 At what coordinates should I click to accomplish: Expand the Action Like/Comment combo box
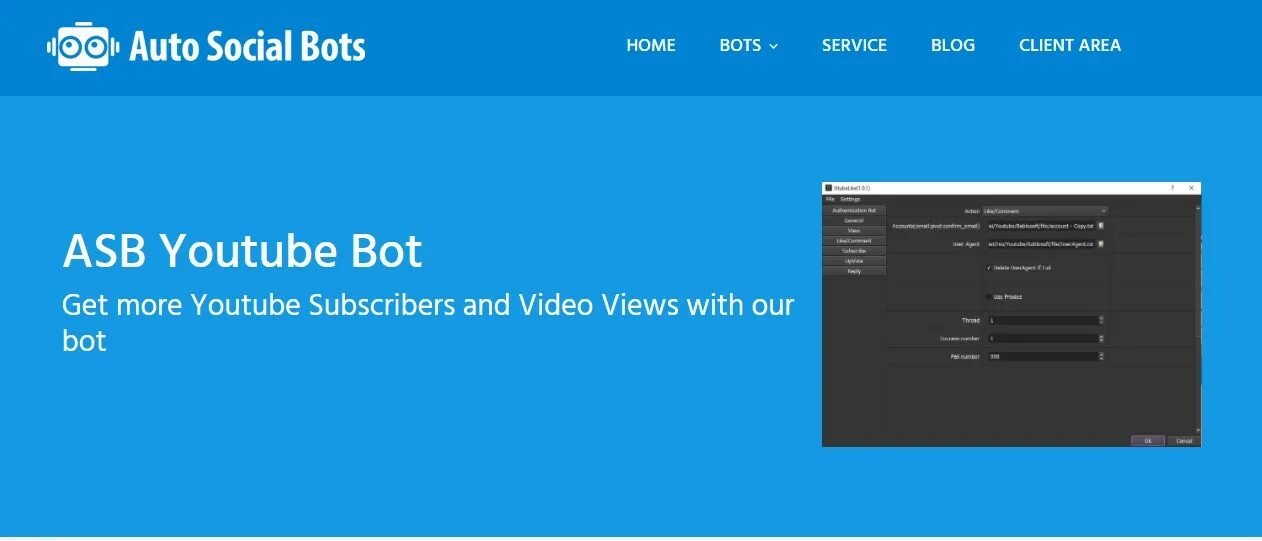click(x=1045, y=211)
